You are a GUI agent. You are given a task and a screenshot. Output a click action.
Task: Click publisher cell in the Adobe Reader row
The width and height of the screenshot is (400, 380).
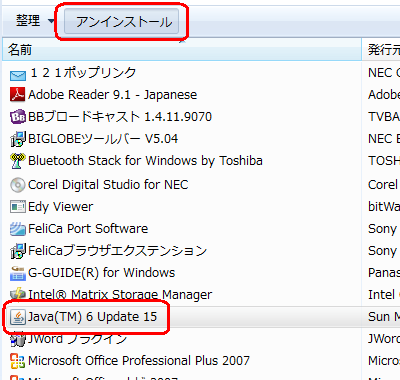tap(383, 95)
